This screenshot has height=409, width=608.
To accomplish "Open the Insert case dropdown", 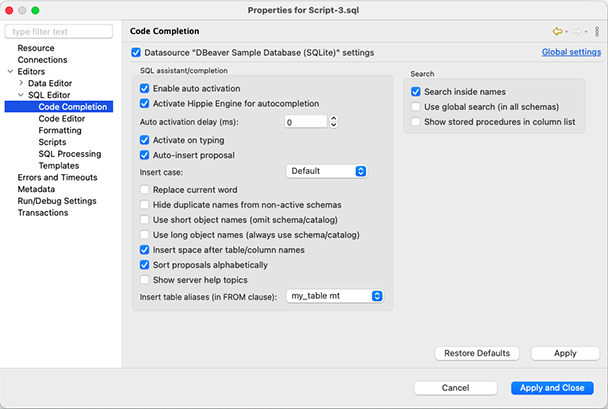I will coord(326,171).
